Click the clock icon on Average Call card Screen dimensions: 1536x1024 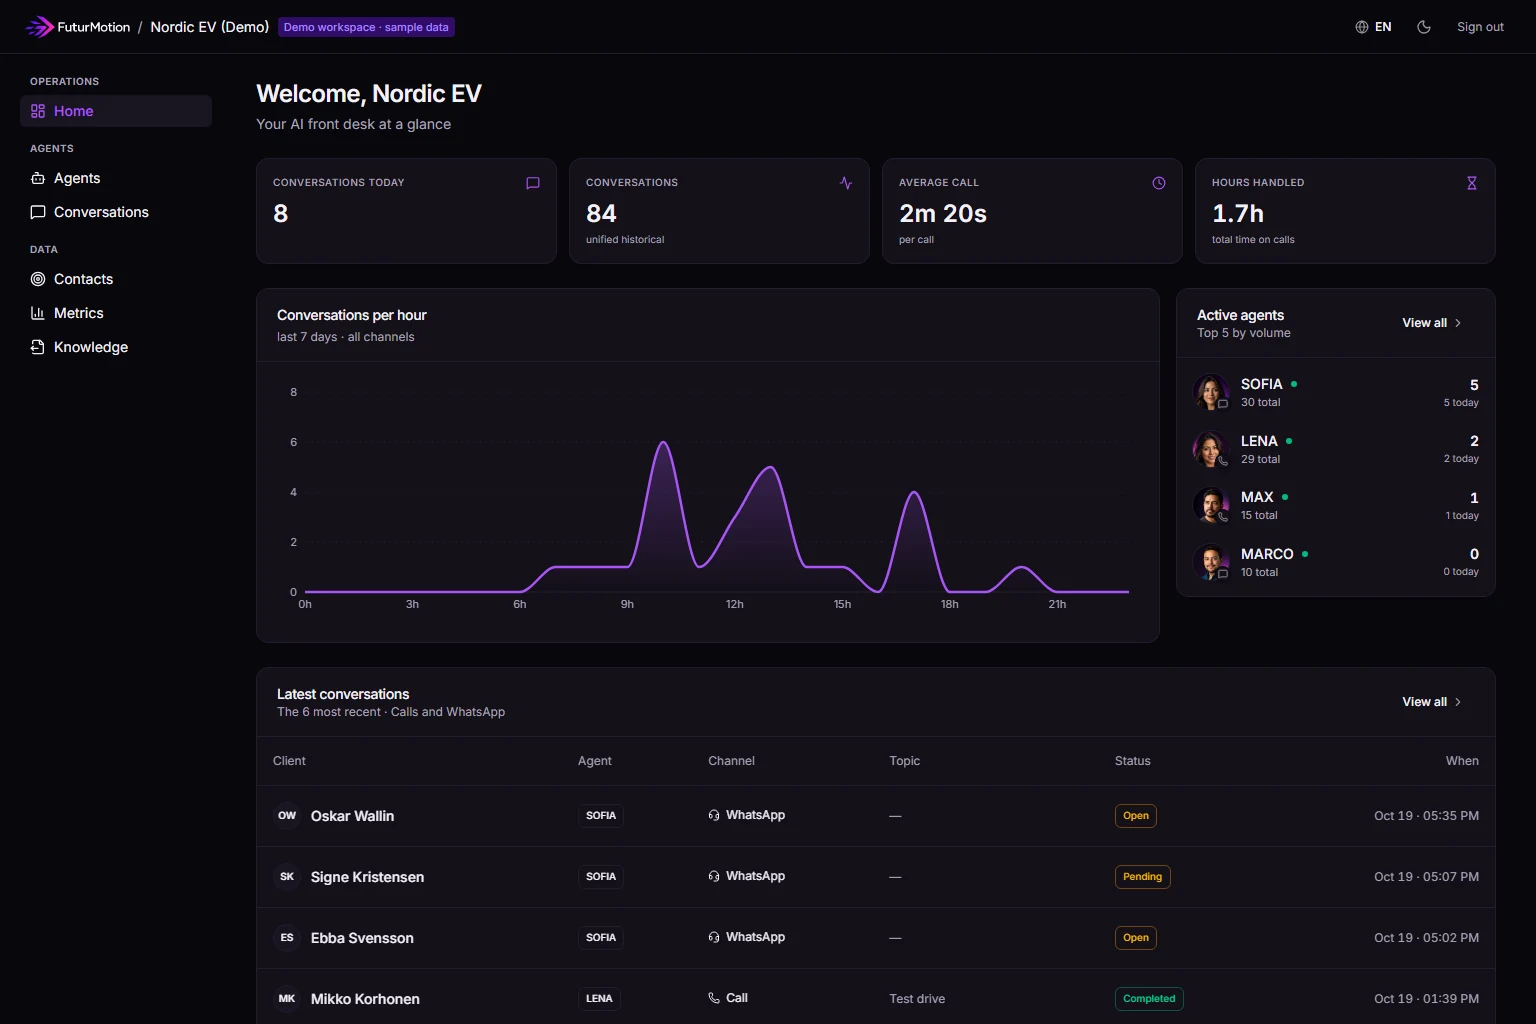pyautogui.click(x=1159, y=183)
